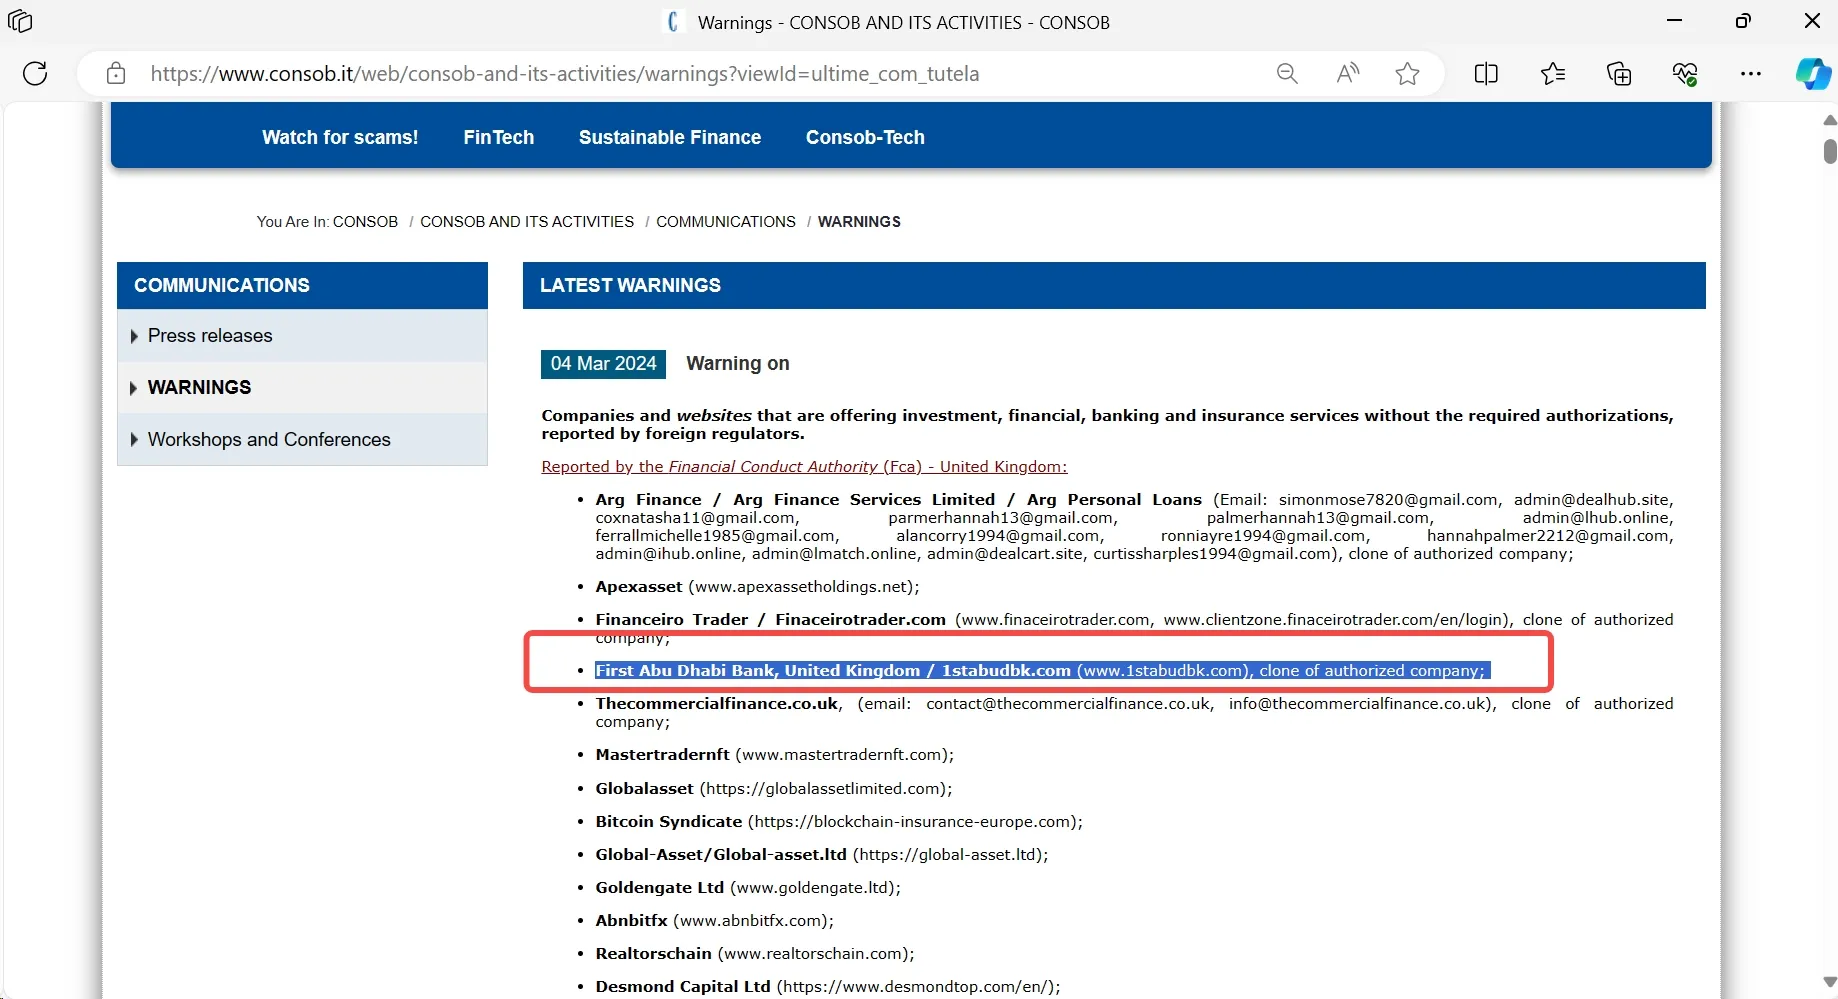1838x999 pixels.
Task: Go to COMMUNICATIONS breadcrumb link
Action: pos(726,222)
